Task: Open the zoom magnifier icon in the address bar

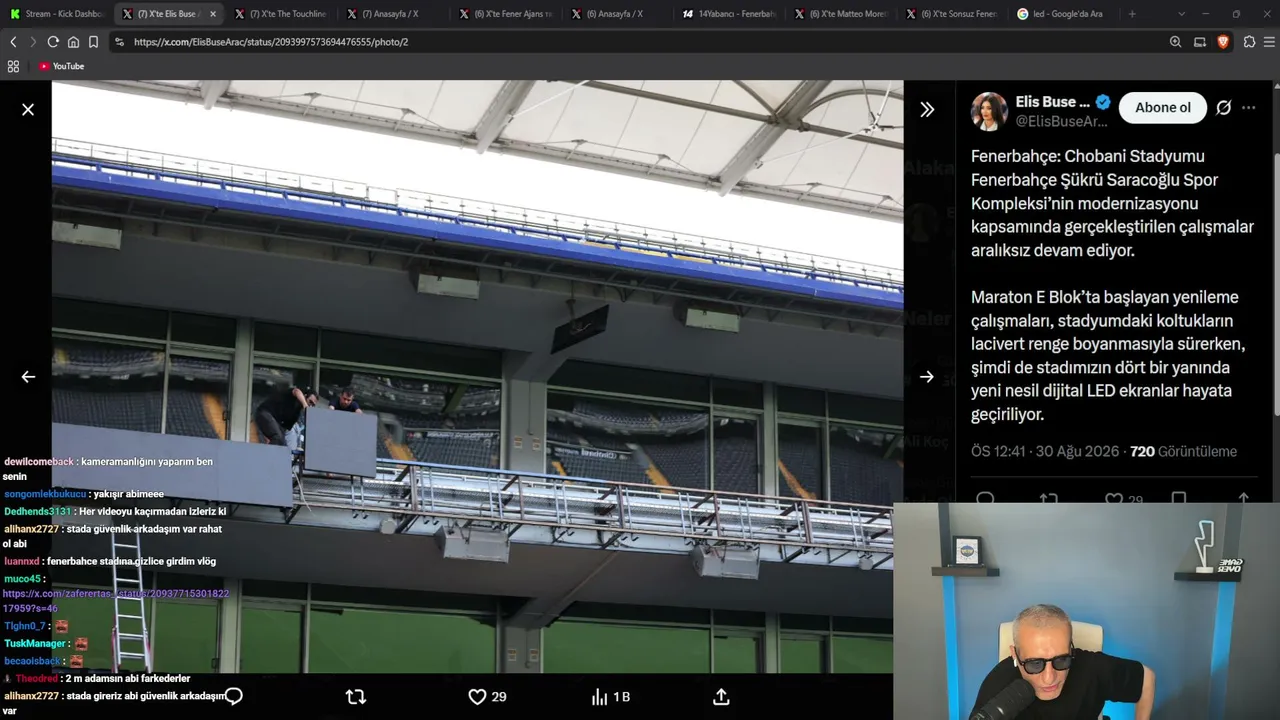Action: (1175, 42)
